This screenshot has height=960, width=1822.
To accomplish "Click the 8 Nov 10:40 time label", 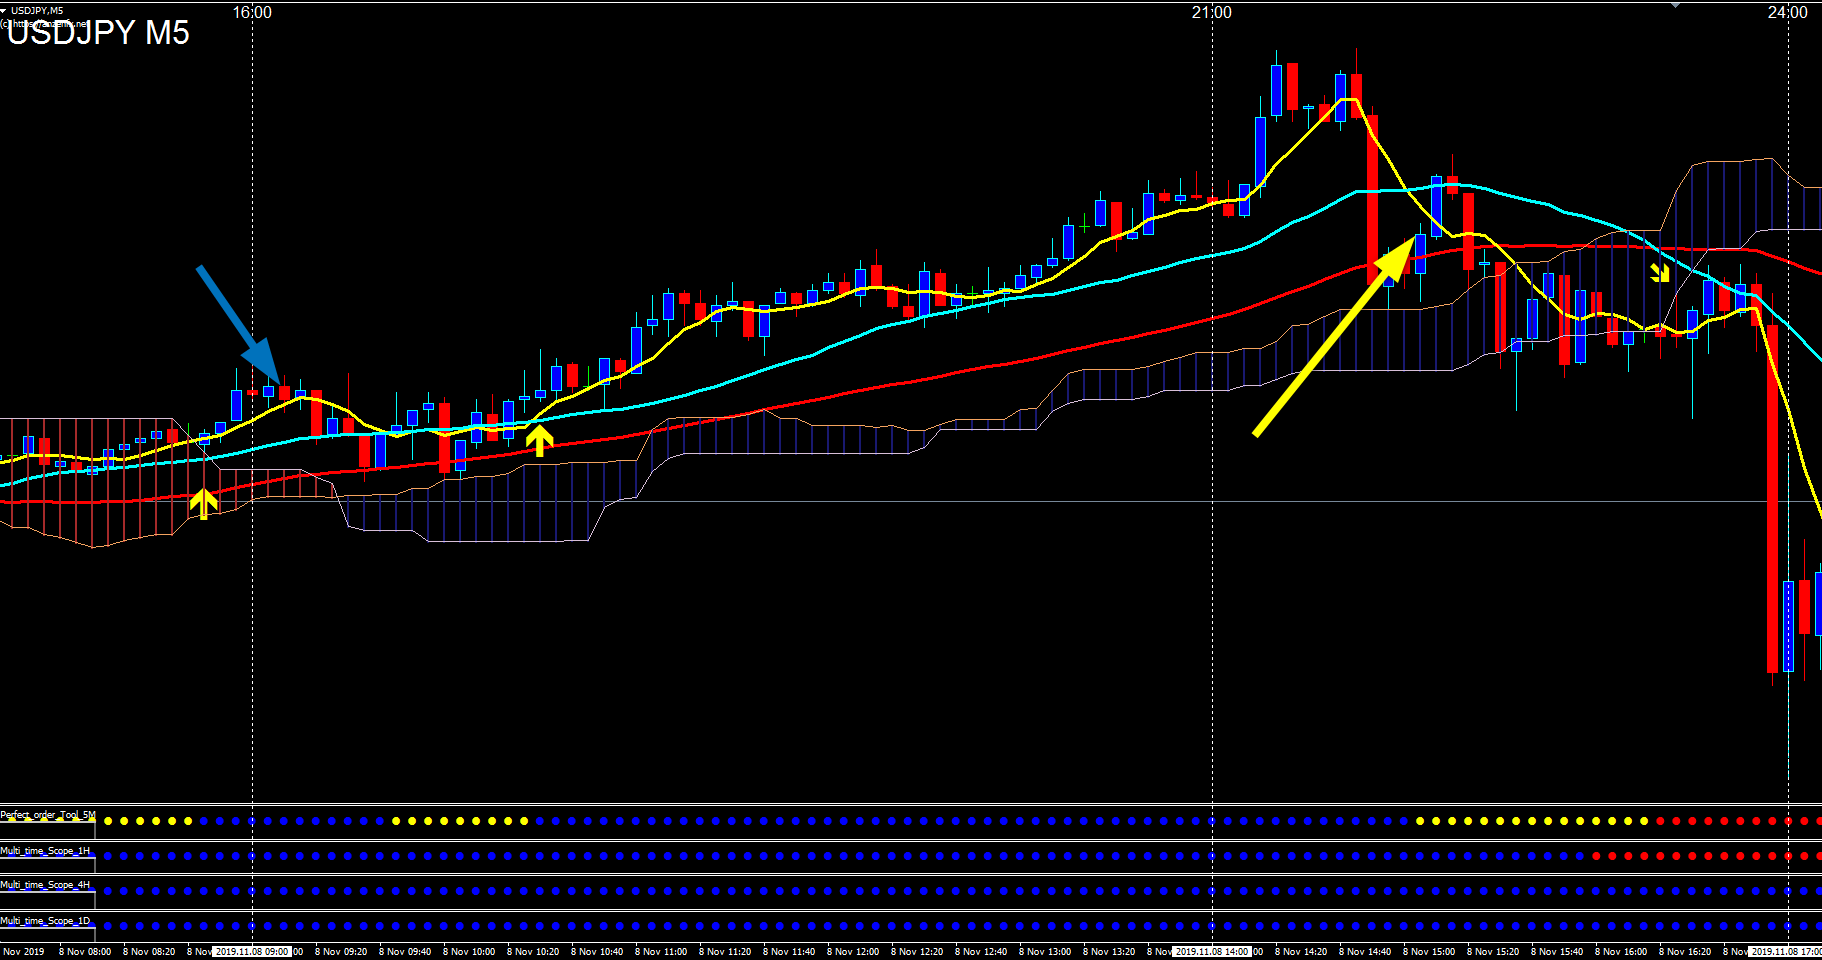I will (597, 952).
